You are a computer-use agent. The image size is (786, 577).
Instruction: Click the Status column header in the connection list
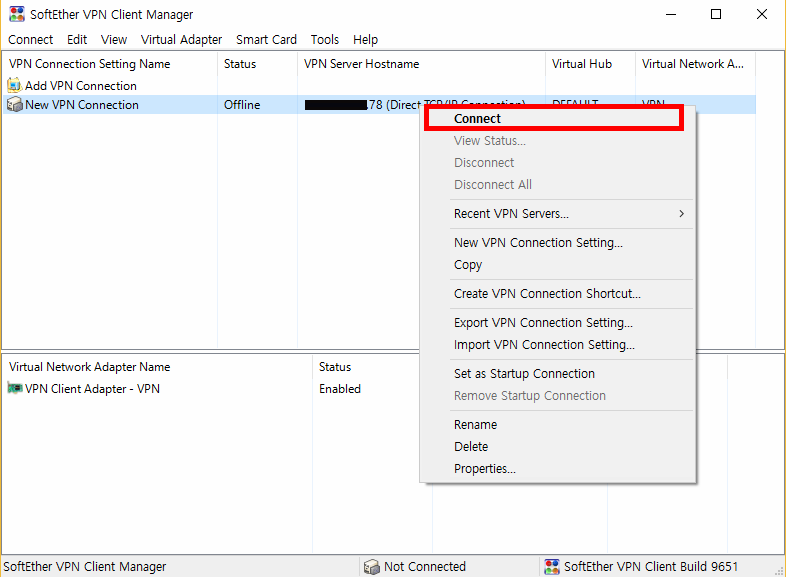(x=257, y=64)
